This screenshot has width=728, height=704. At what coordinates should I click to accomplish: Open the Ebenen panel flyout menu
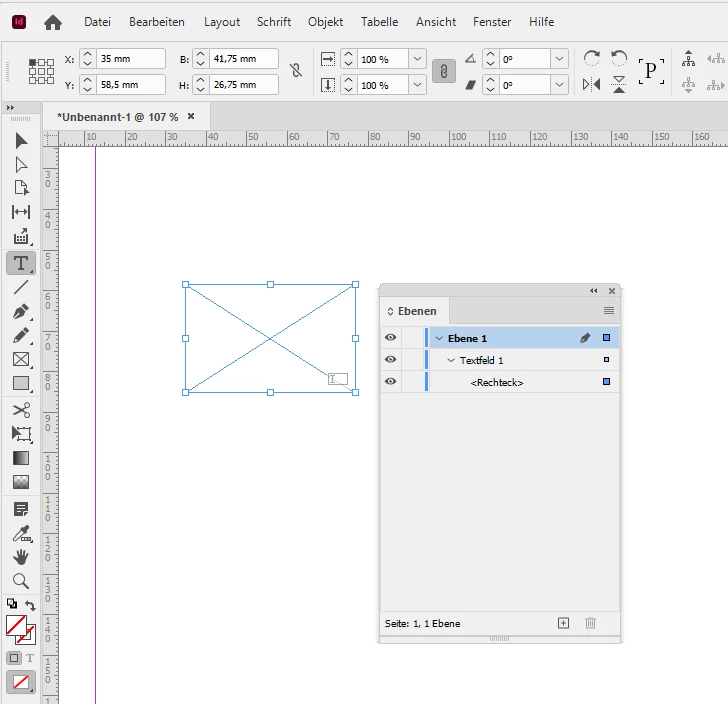(x=609, y=310)
